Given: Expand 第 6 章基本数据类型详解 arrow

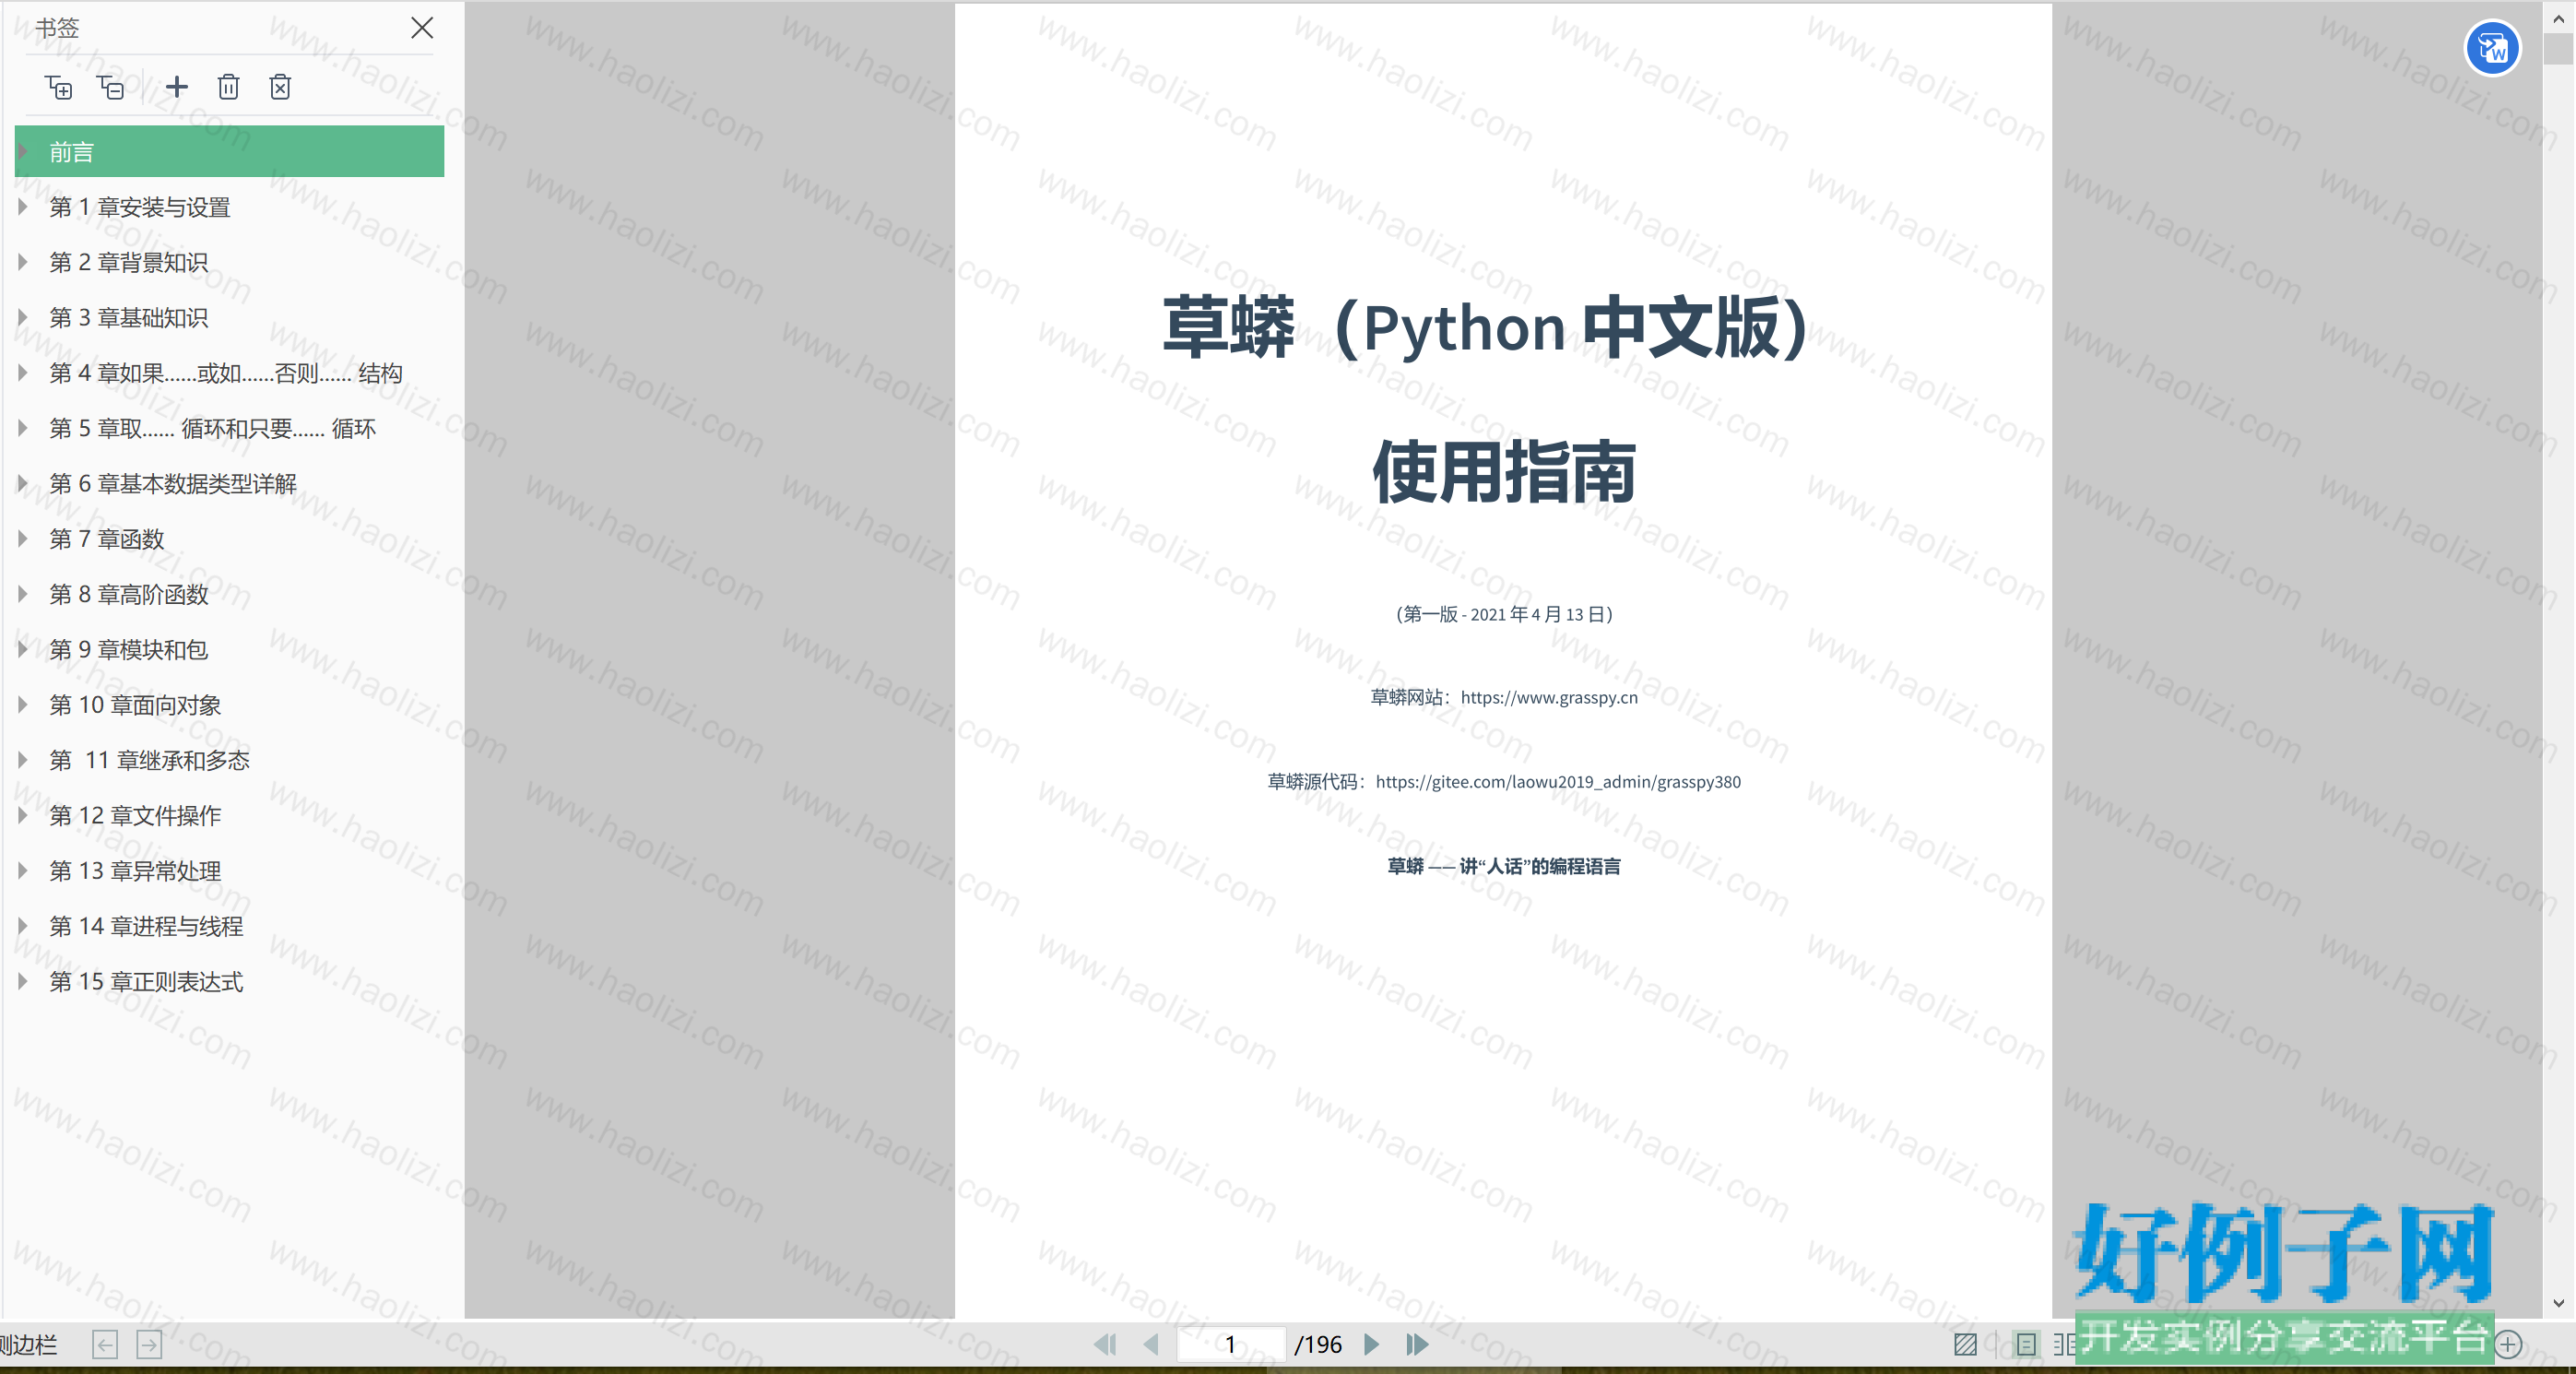Looking at the screenshot, I should click(x=22, y=483).
